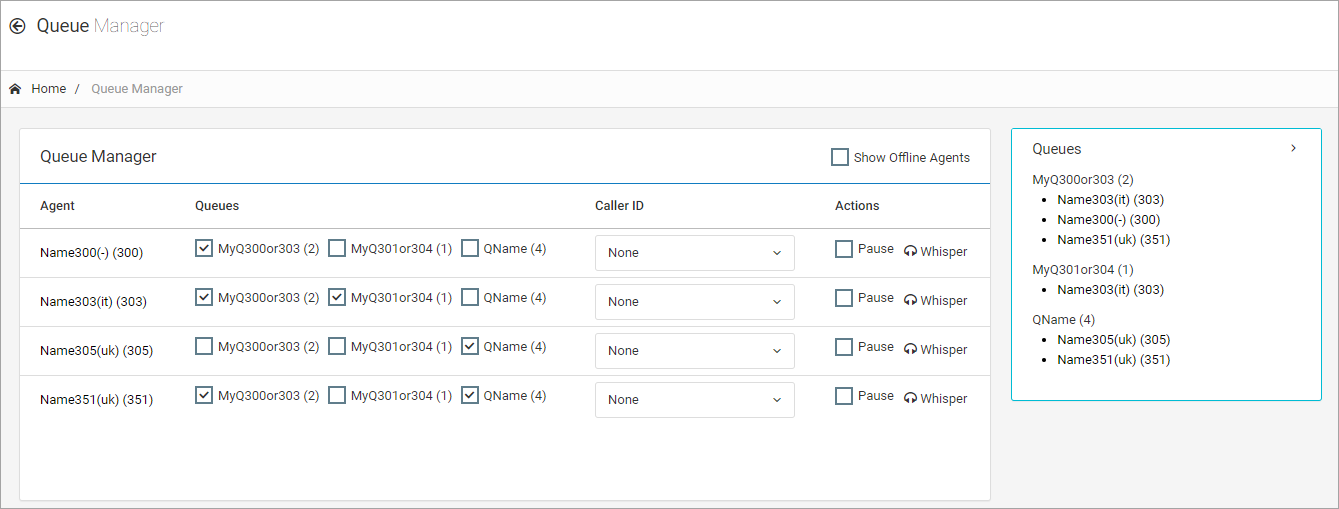Image resolution: width=1339 pixels, height=509 pixels.
Task: Click Whisper headset icon for Name351(uk) agent
Action: click(x=910, y=399)
